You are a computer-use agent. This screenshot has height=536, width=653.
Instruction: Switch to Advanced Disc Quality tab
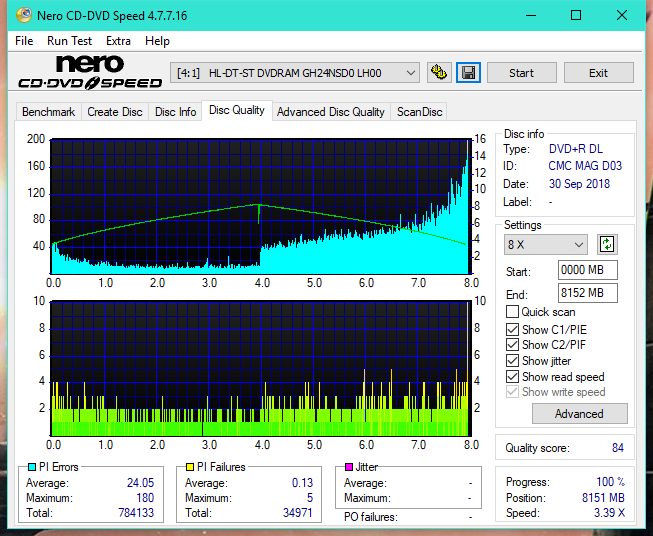331,112
